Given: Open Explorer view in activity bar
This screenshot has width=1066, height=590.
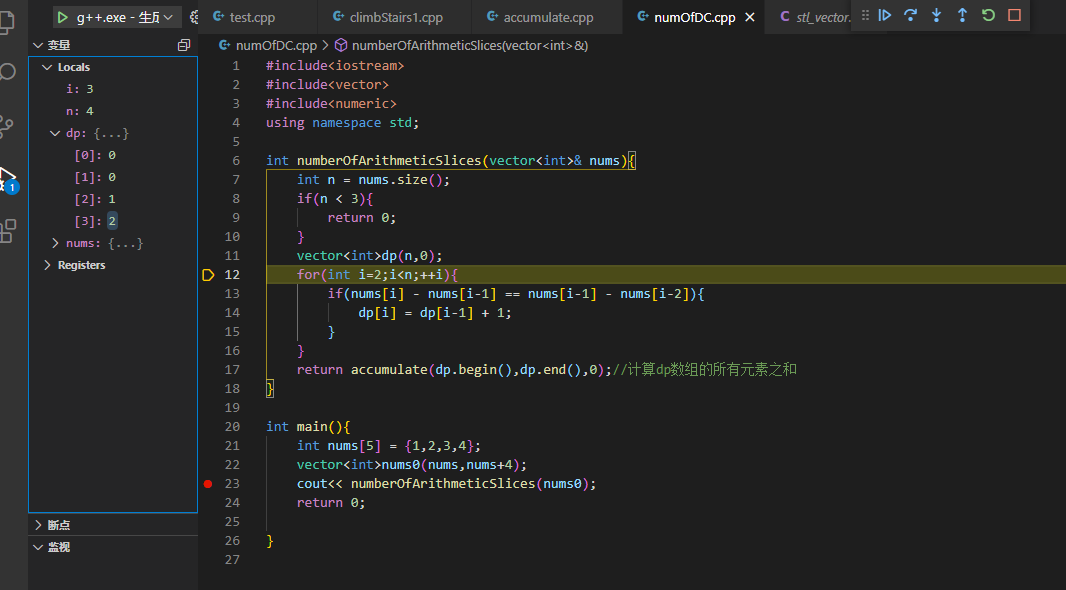Looking at the screenshot, I should [x=7, y=20].
